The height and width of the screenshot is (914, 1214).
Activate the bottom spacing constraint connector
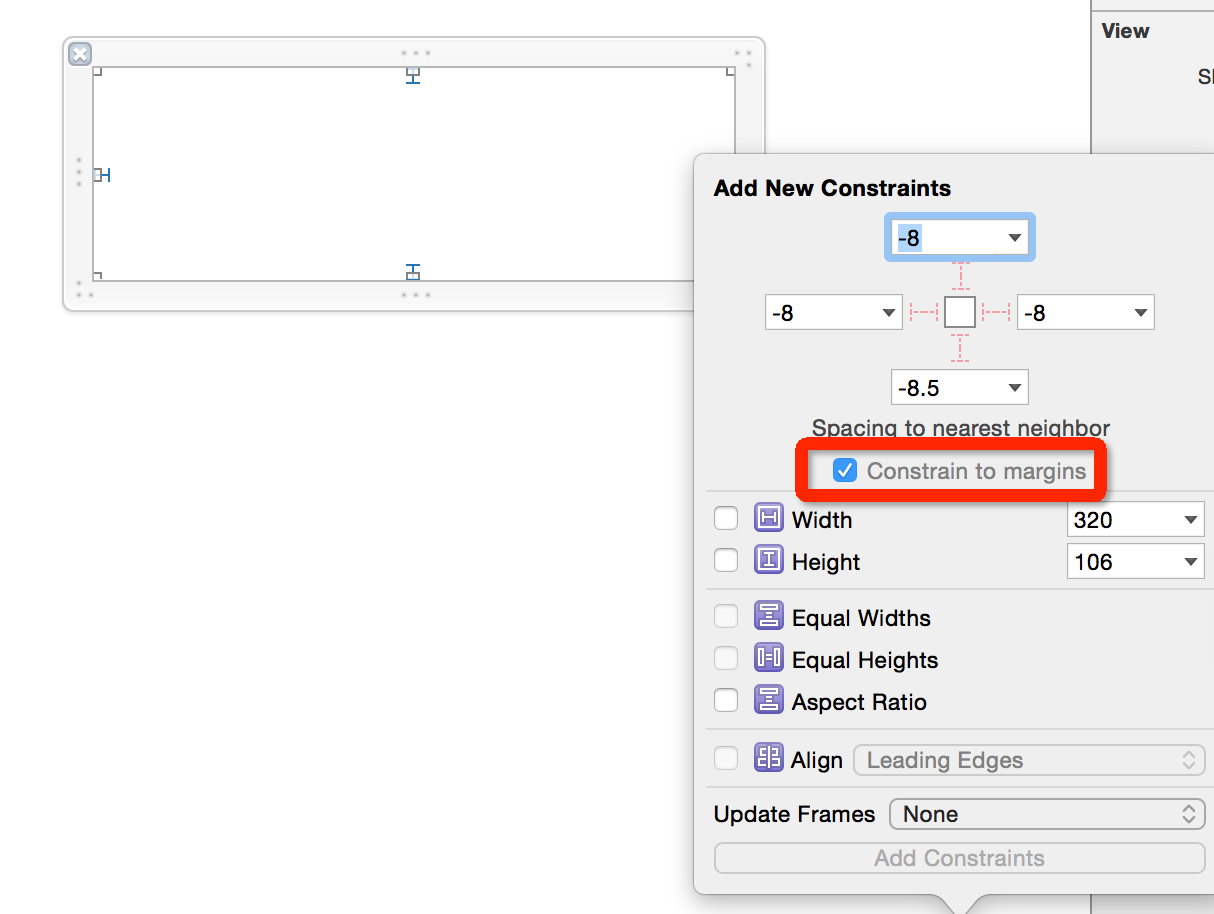[959, 347]
